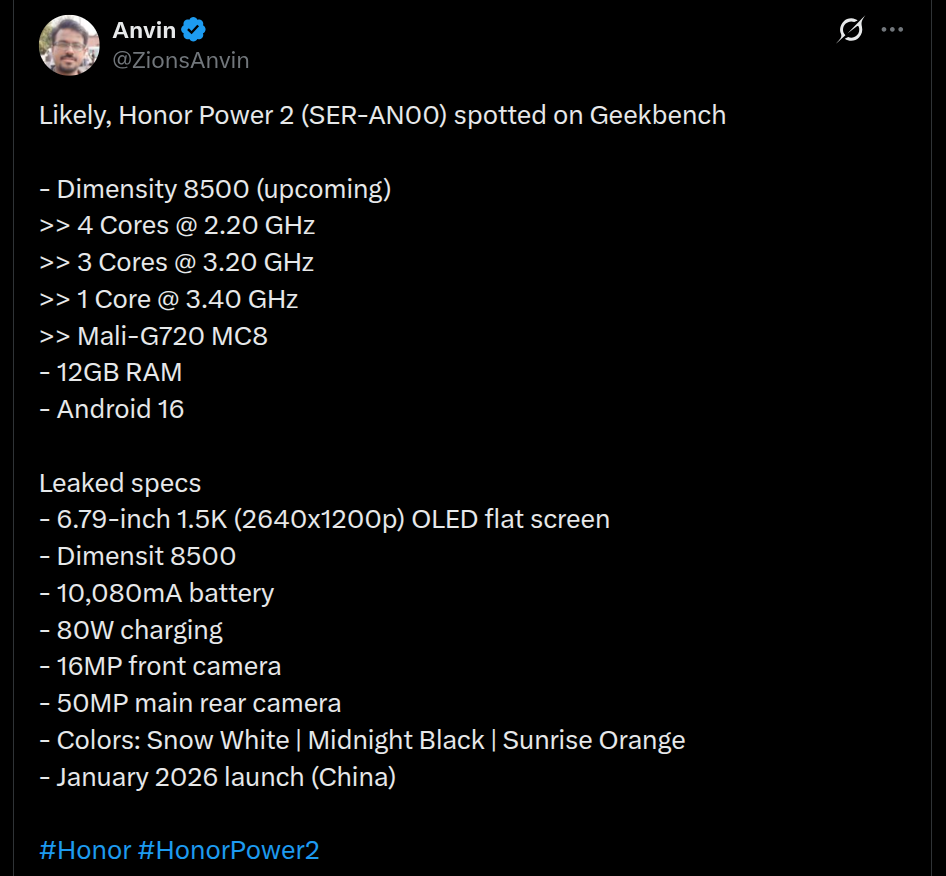Viewport: 946px width, 876px height.
Task: Click the Colors line listing Snow White
Action: click(362, 740)
